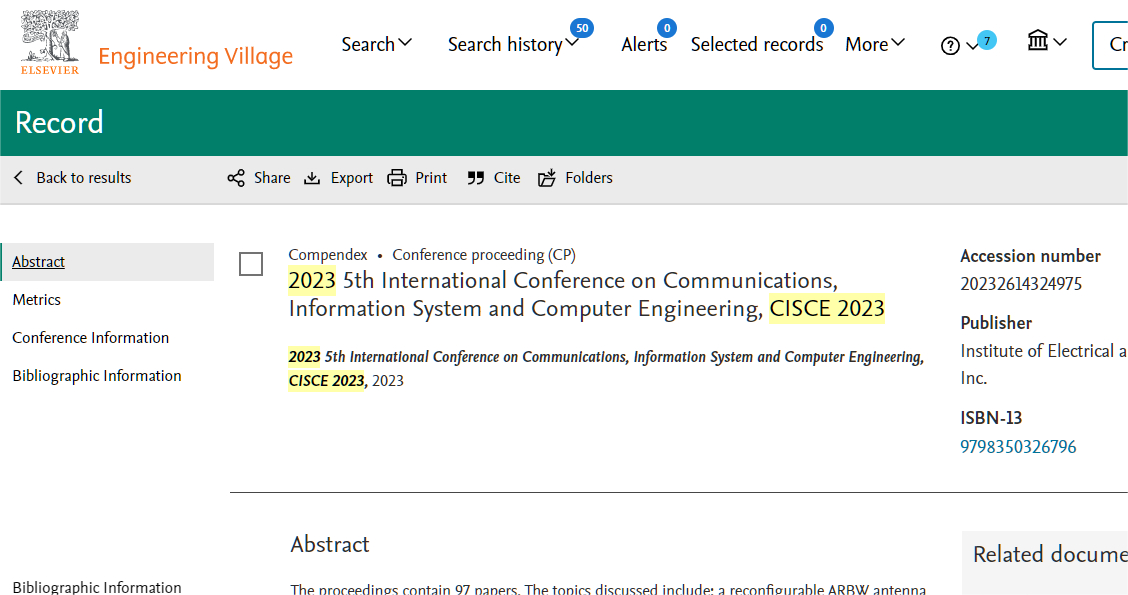
Task: Click the back arrow chevron icon
Action: pos(19,178)
